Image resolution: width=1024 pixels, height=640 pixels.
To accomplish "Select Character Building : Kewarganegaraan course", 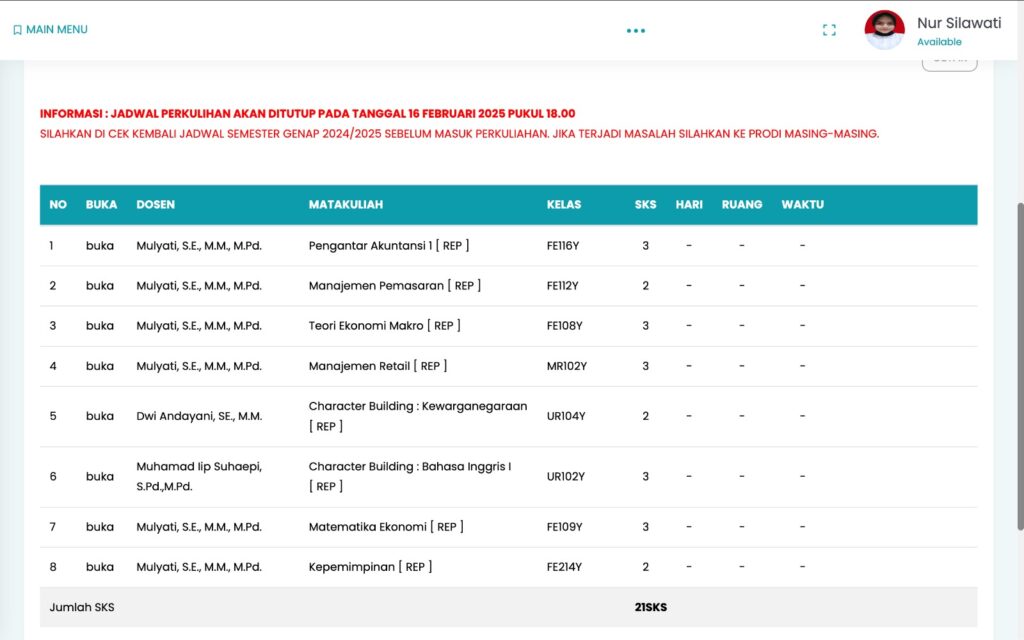I will (418, 416).
